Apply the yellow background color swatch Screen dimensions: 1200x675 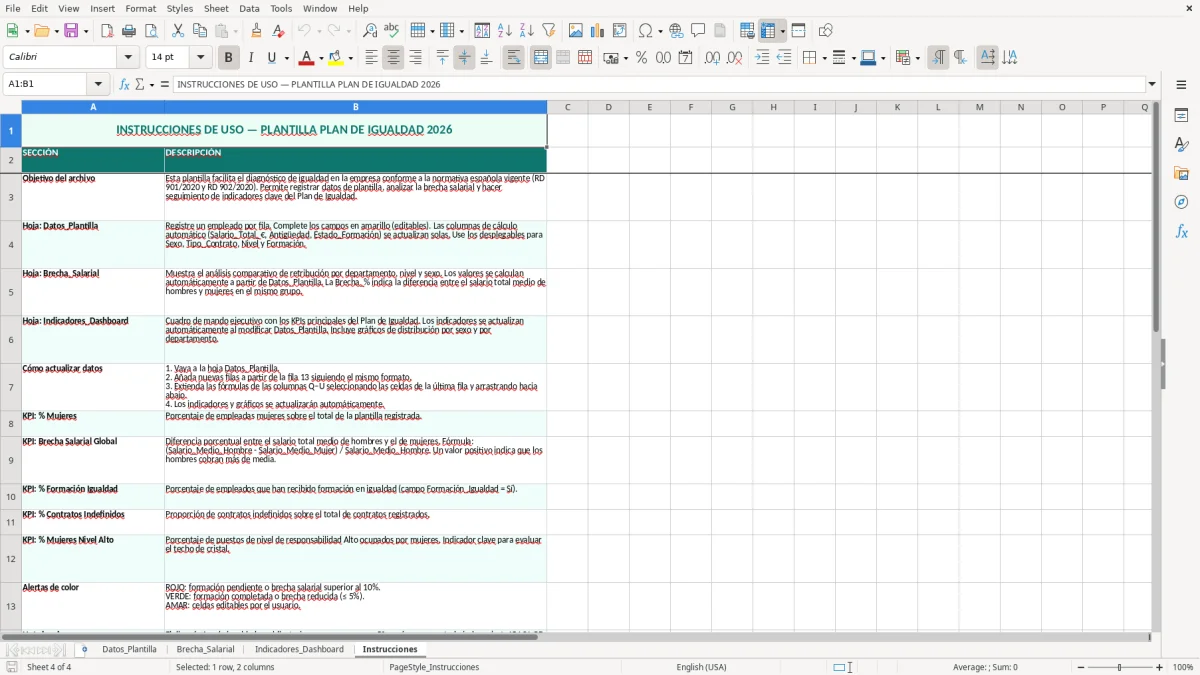(x=337, y=58)
